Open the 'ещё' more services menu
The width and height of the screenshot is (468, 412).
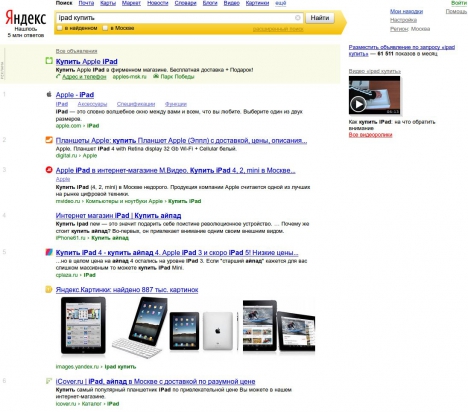pyautogui.click(x=280, y=3)
